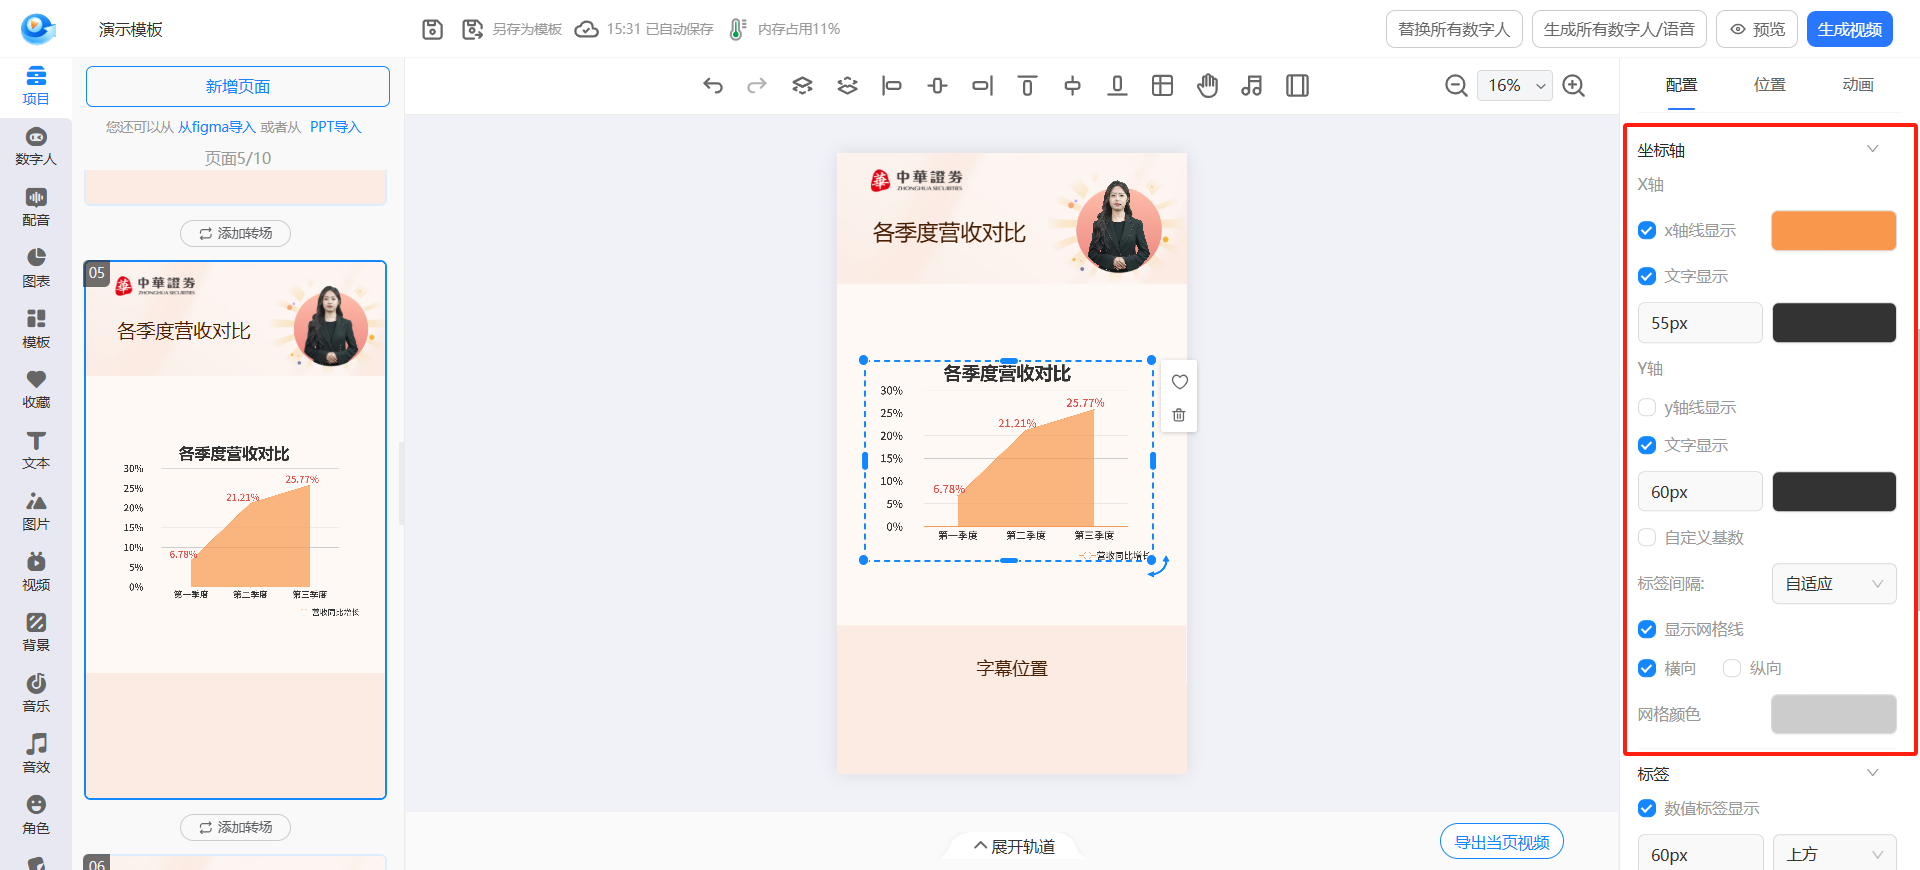The height and width of the screenshot is (870, 1920).
Task: Enable the y轴线显示 checkbox
Action: [1647, 407]
